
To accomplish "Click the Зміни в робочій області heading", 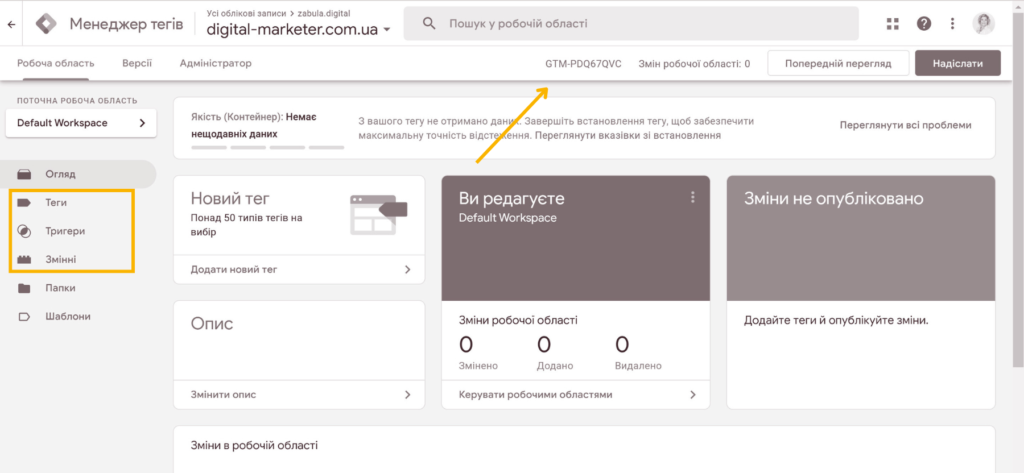I will pos(254,446).
